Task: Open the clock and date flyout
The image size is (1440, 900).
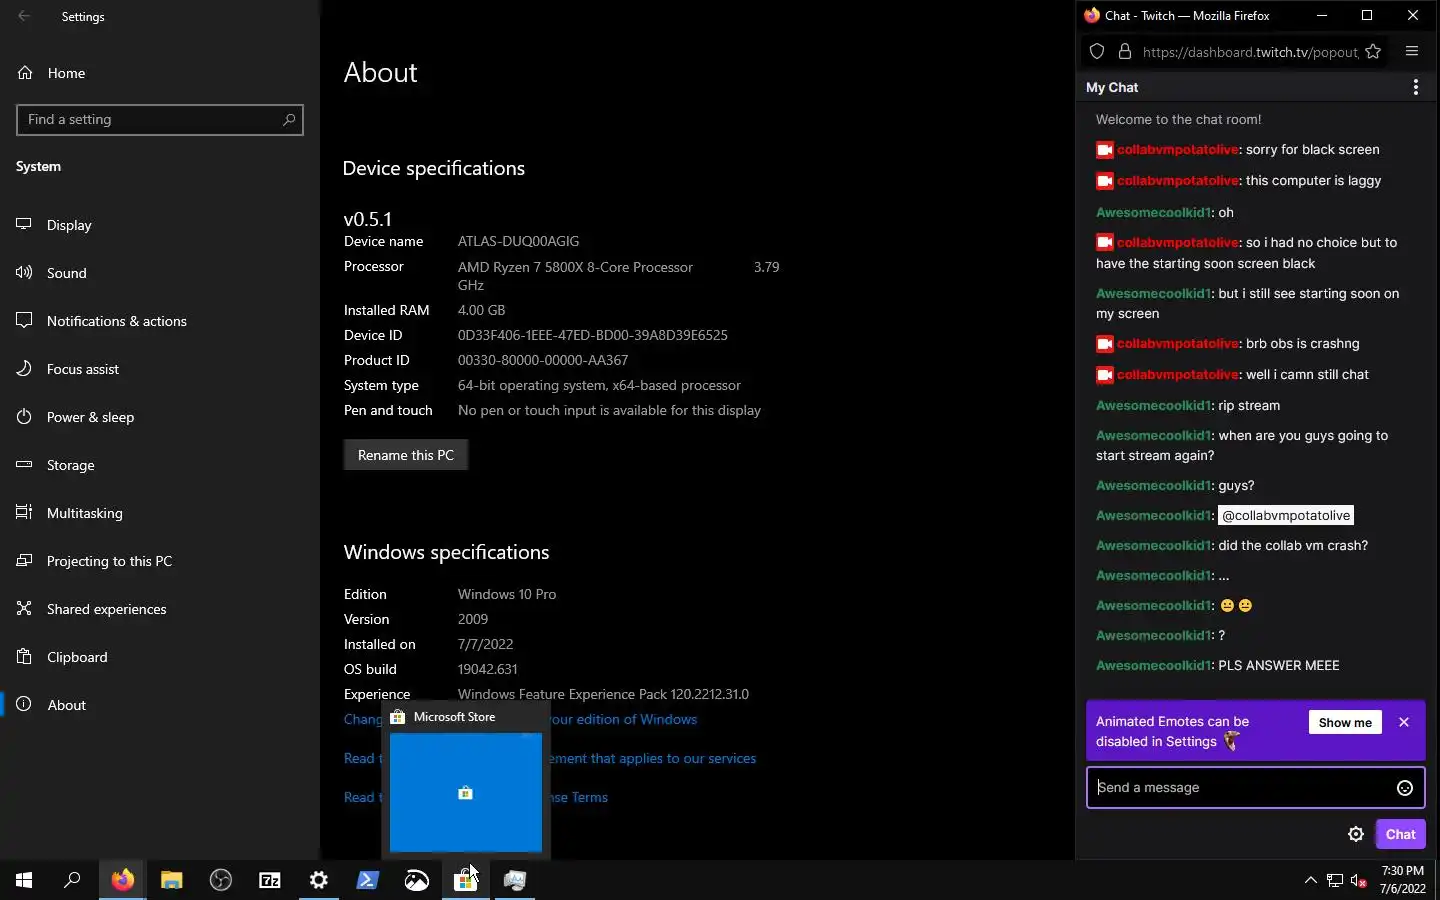Action: [x=1402, y=880]
